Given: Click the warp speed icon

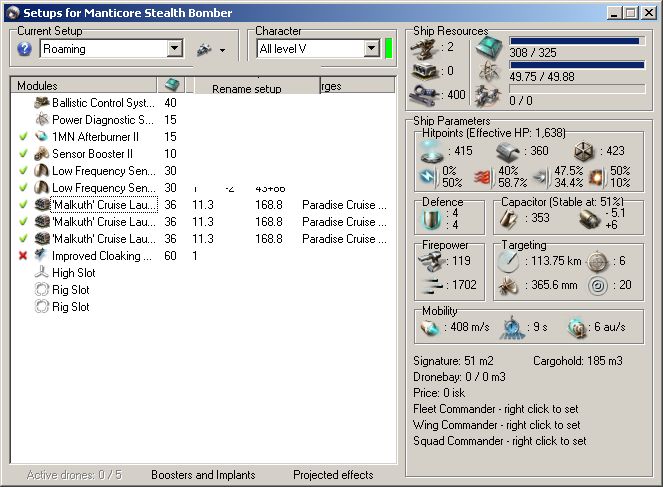Looking at the screenshot, I should (x=577, y=328).
